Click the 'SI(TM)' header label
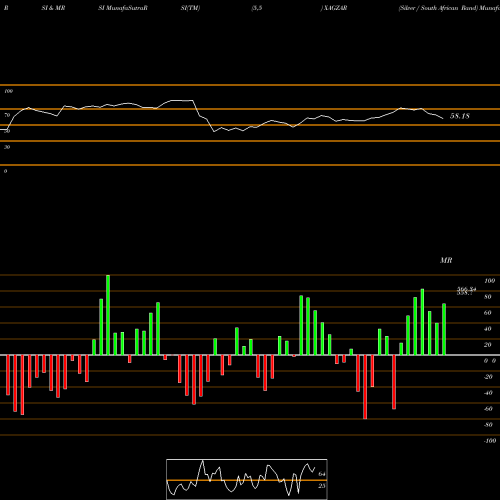 pyautogui.click(x=190, y=8)
